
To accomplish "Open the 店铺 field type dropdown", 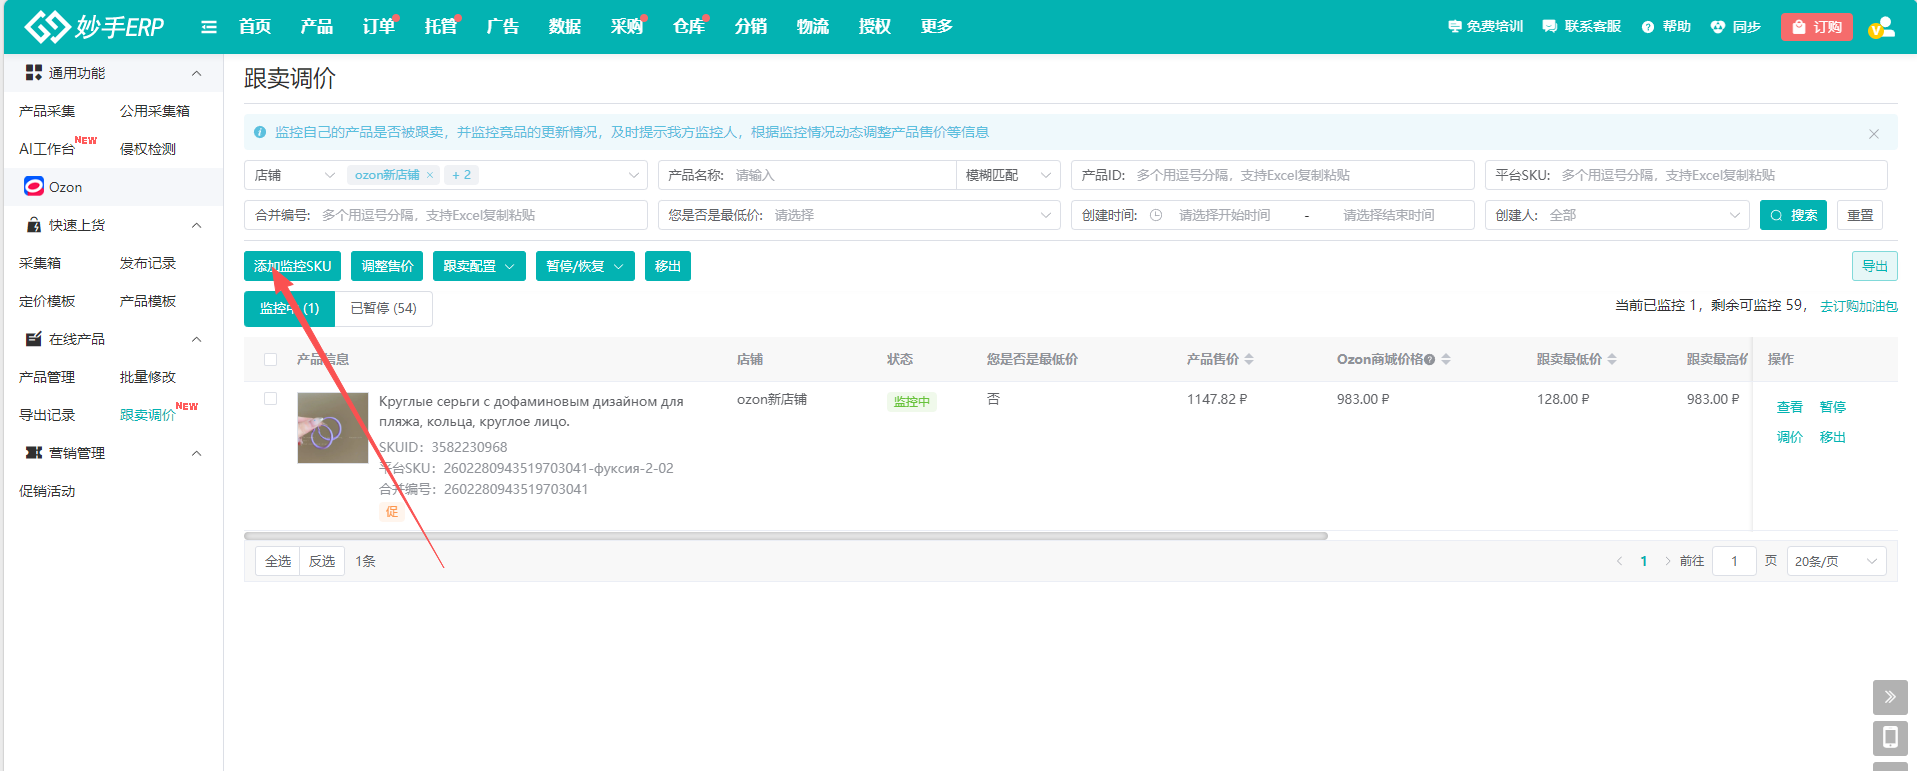I will pos(295,175).
